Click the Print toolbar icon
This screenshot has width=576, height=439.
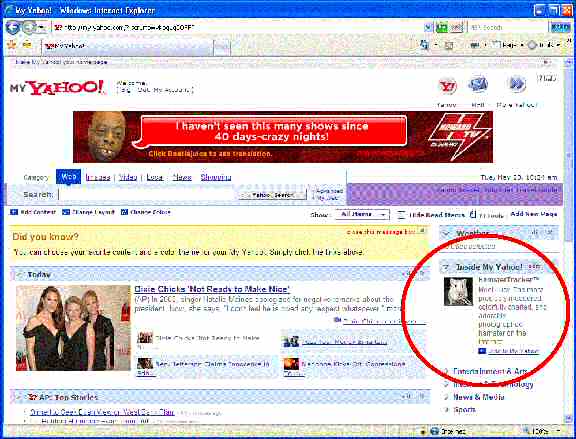pos(475,45)
